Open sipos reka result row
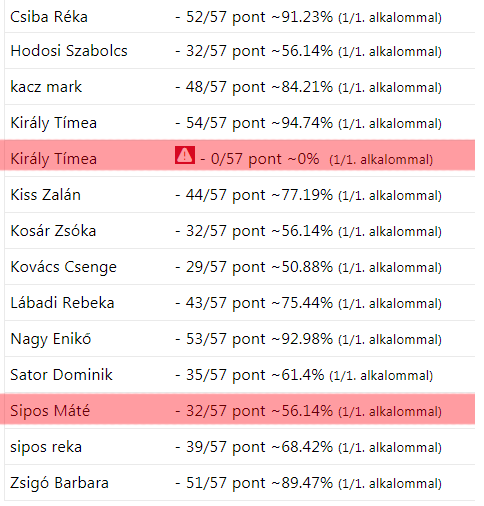The image size is (484, 506). 240,447
